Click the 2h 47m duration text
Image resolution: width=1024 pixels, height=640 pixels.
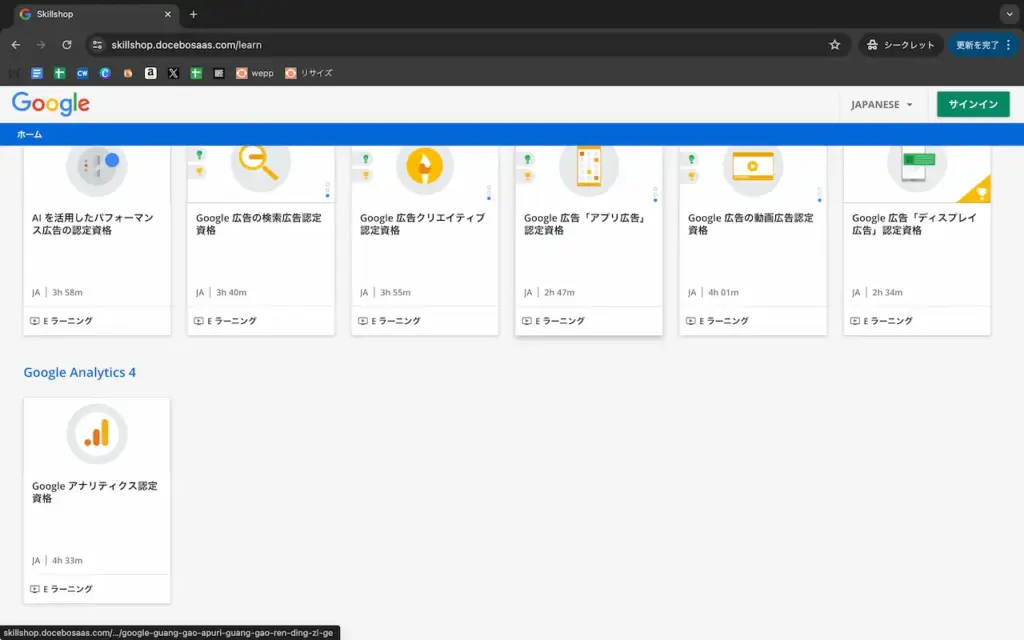[x=559, y=293]
